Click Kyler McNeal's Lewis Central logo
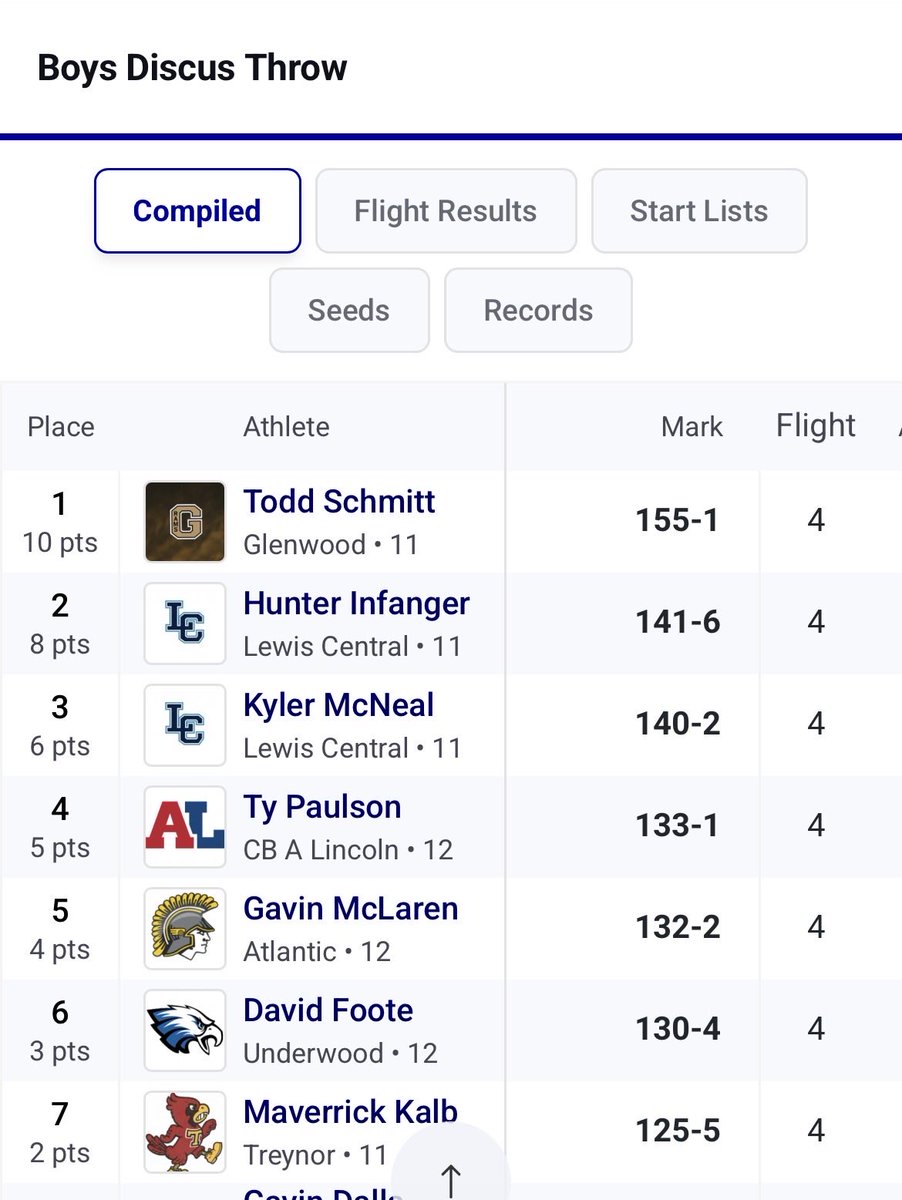This screenshot has width=902, height=1200. point(184,725)
